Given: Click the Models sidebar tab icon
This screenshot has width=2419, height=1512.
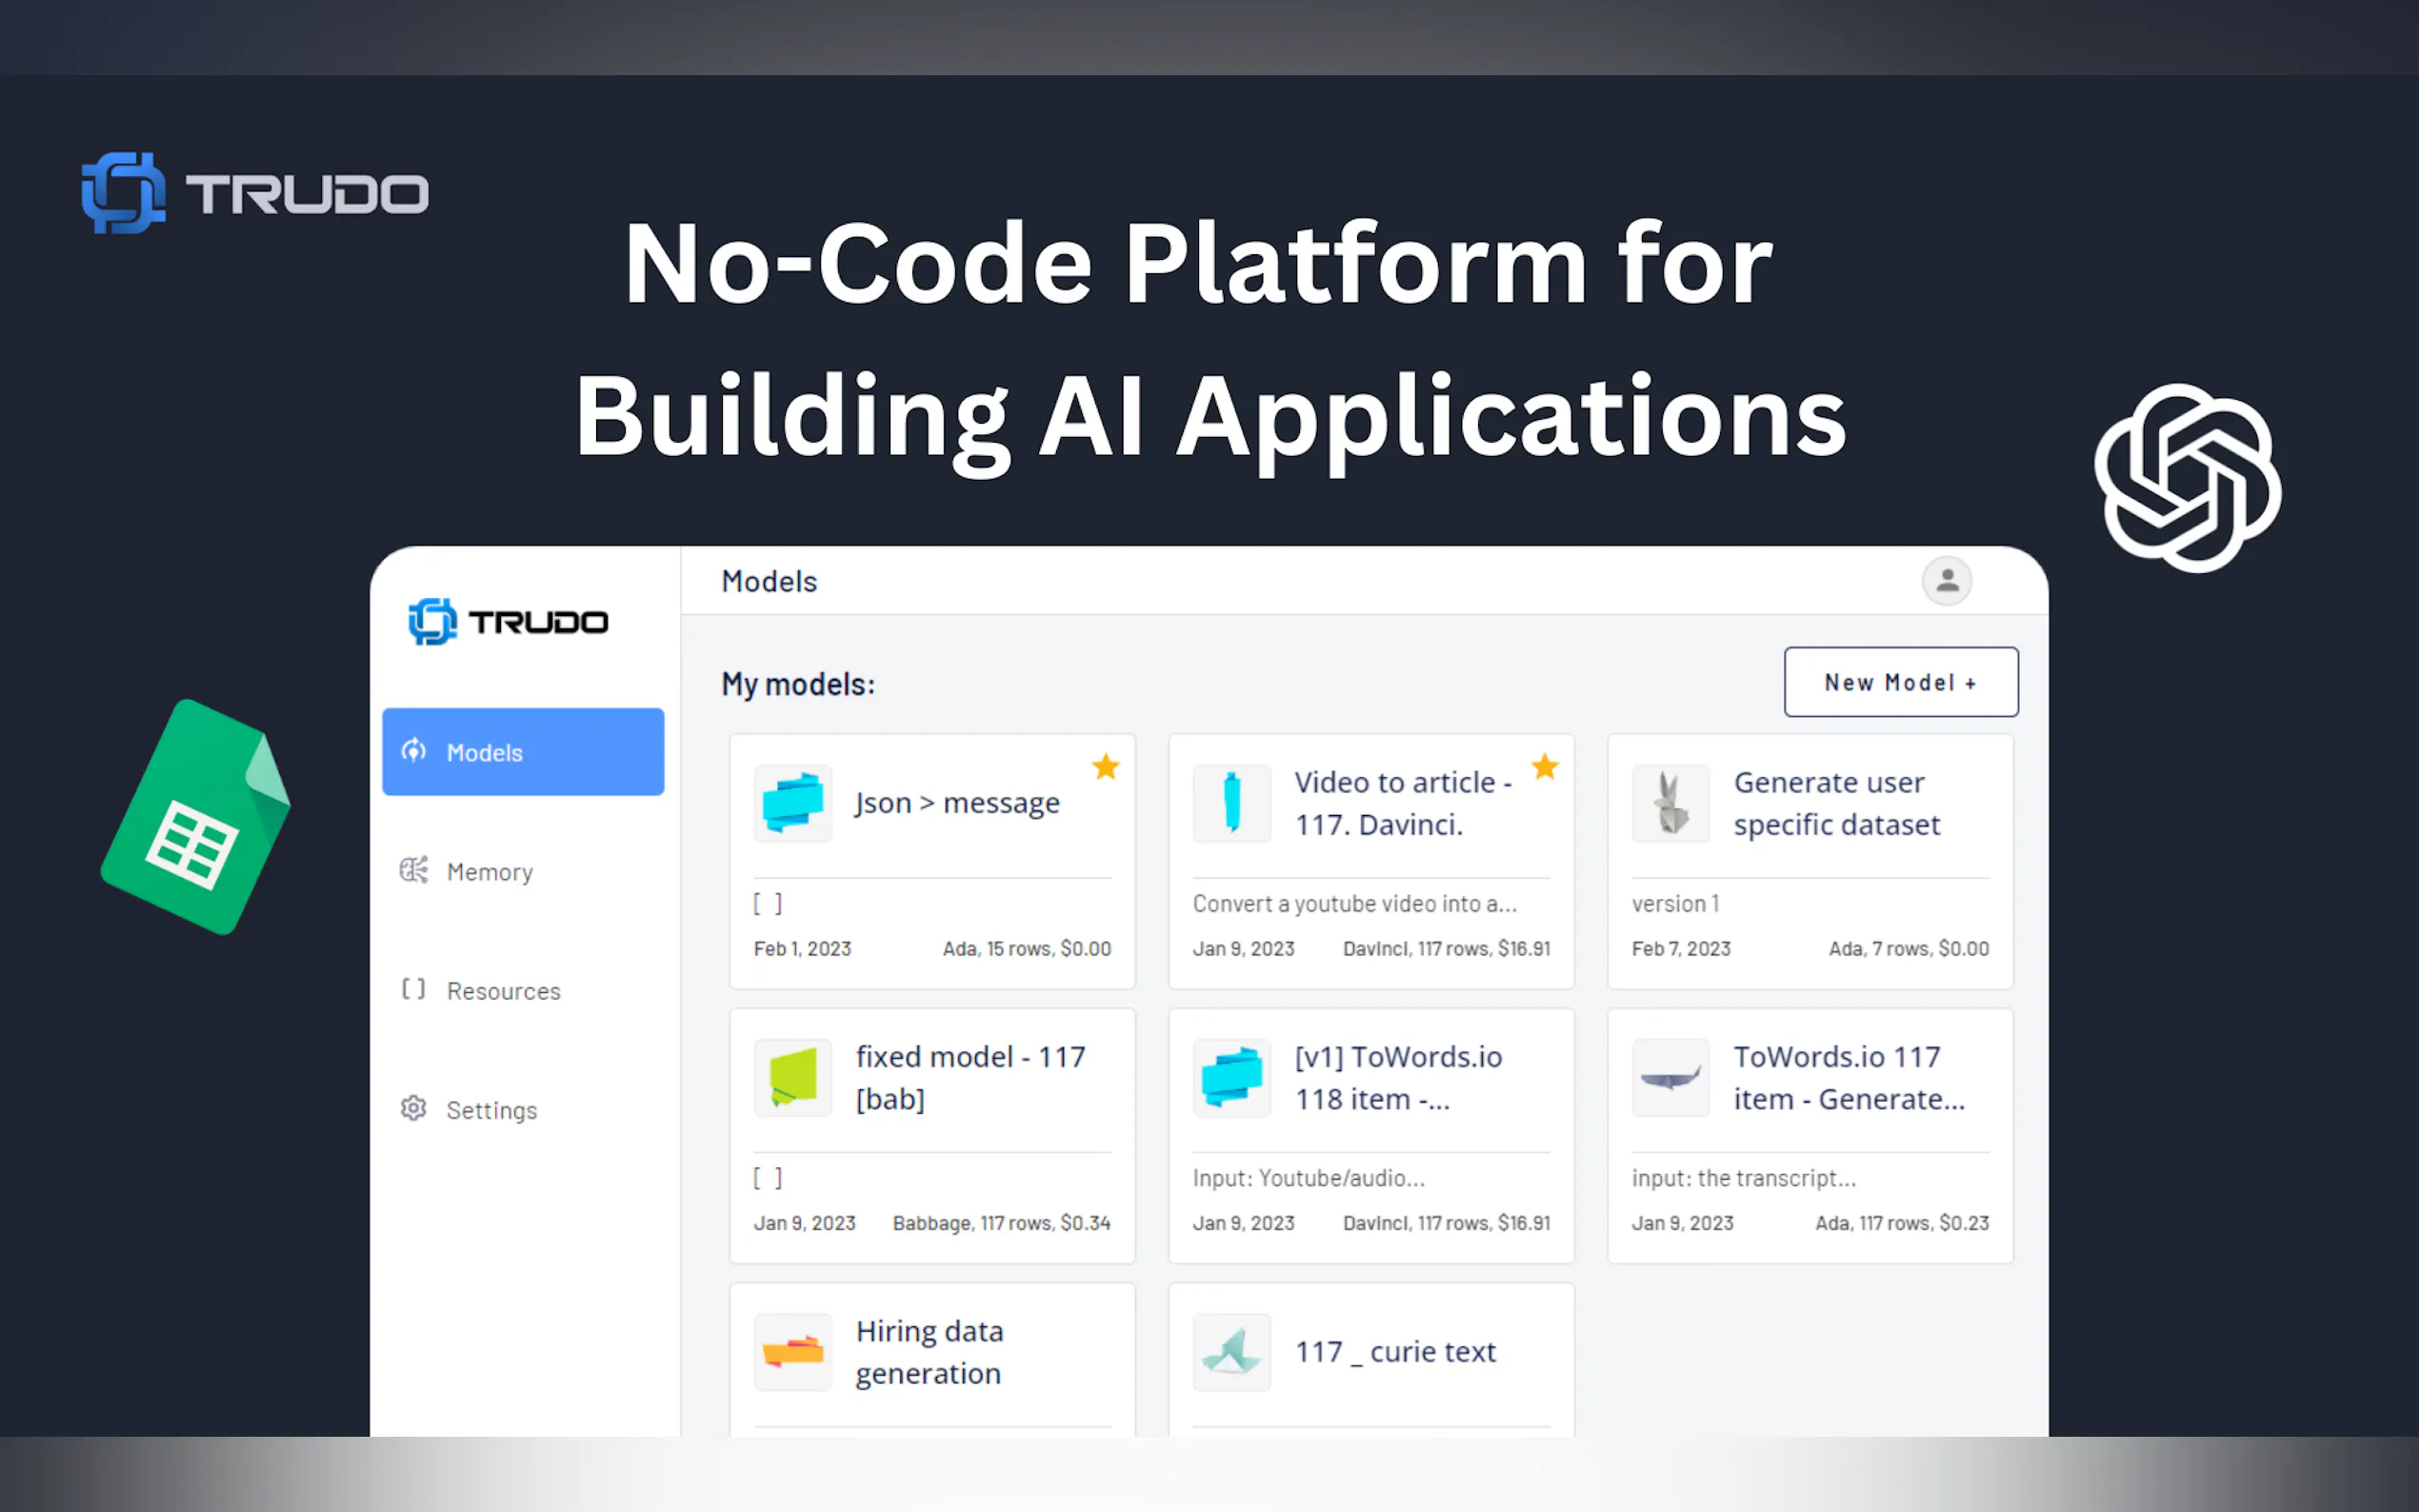Looking at the screenshot, I should [414, 751].
